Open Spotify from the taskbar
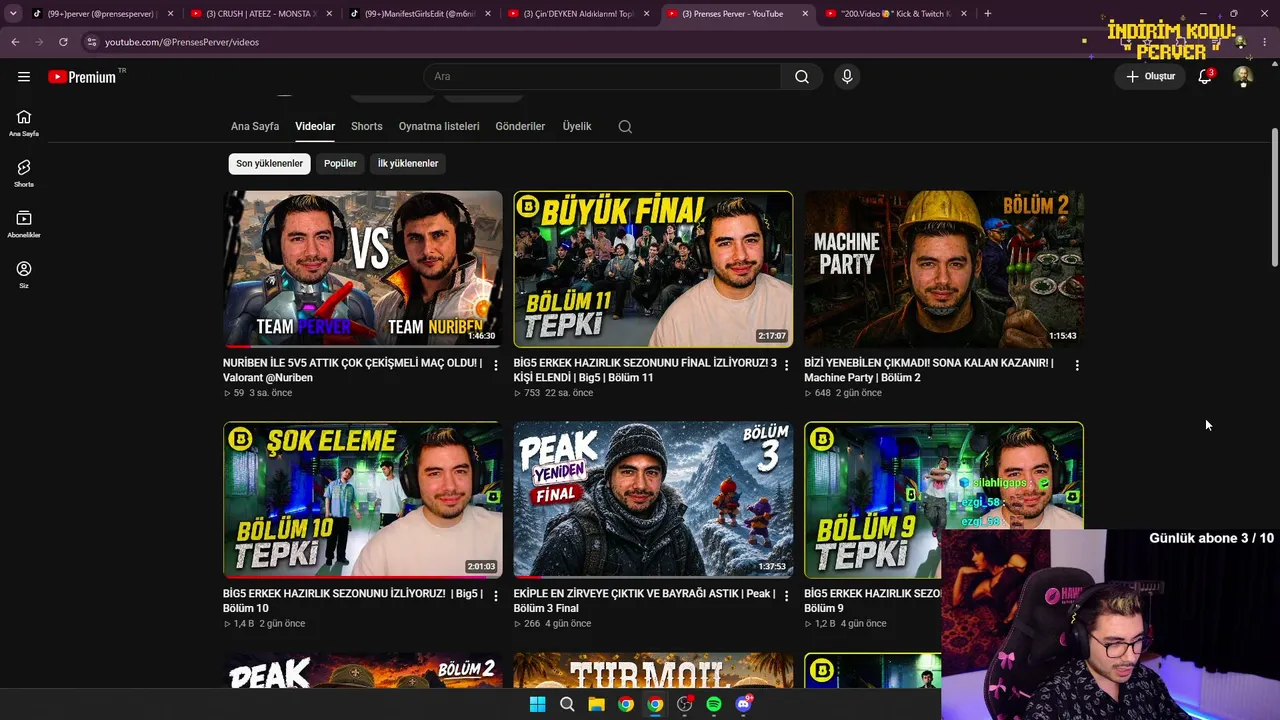This screenshot has width=1280, height=720. (714, 704)
